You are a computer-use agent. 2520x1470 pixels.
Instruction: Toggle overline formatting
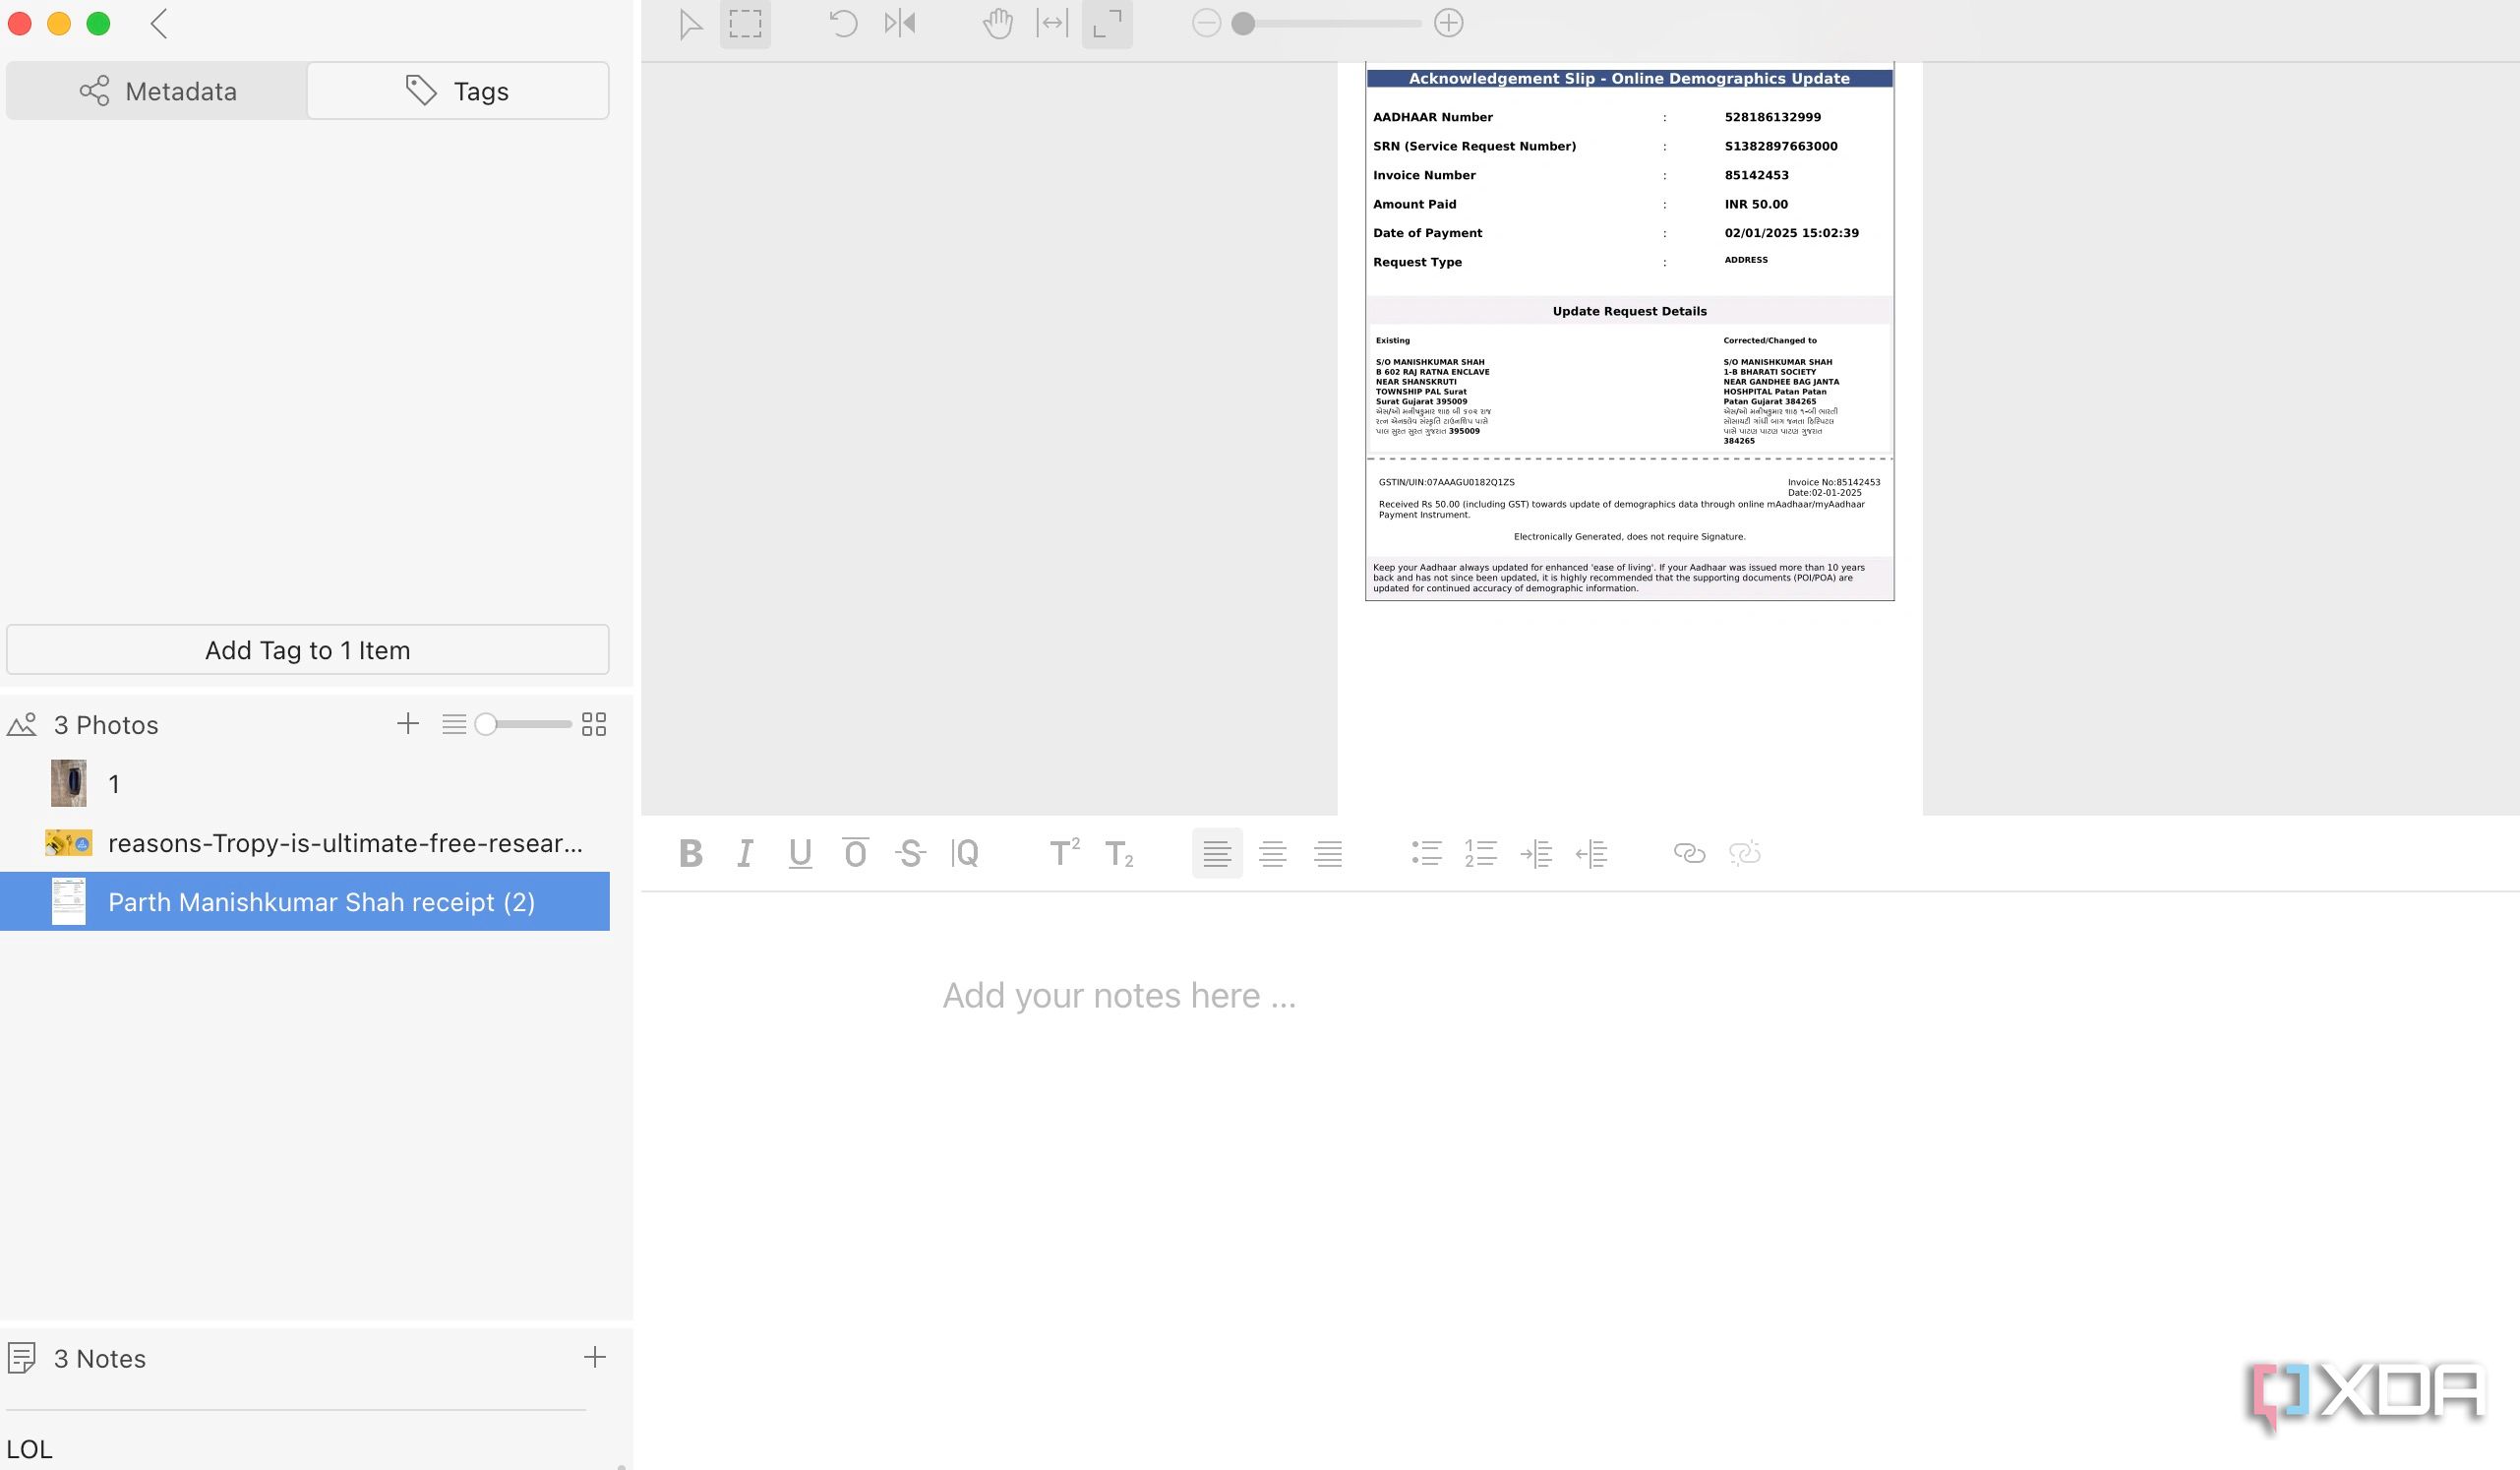click(855, 853)
